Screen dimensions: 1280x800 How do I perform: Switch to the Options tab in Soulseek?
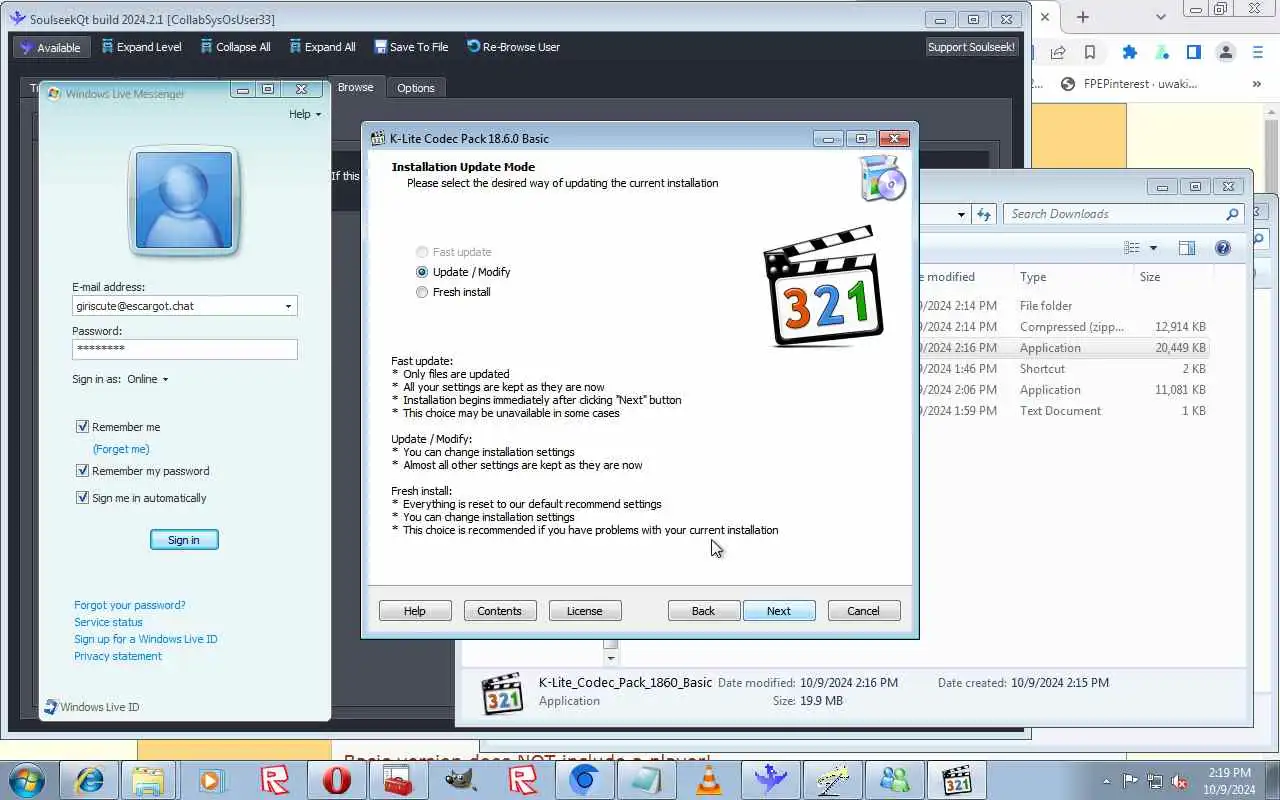coord(416,88)
